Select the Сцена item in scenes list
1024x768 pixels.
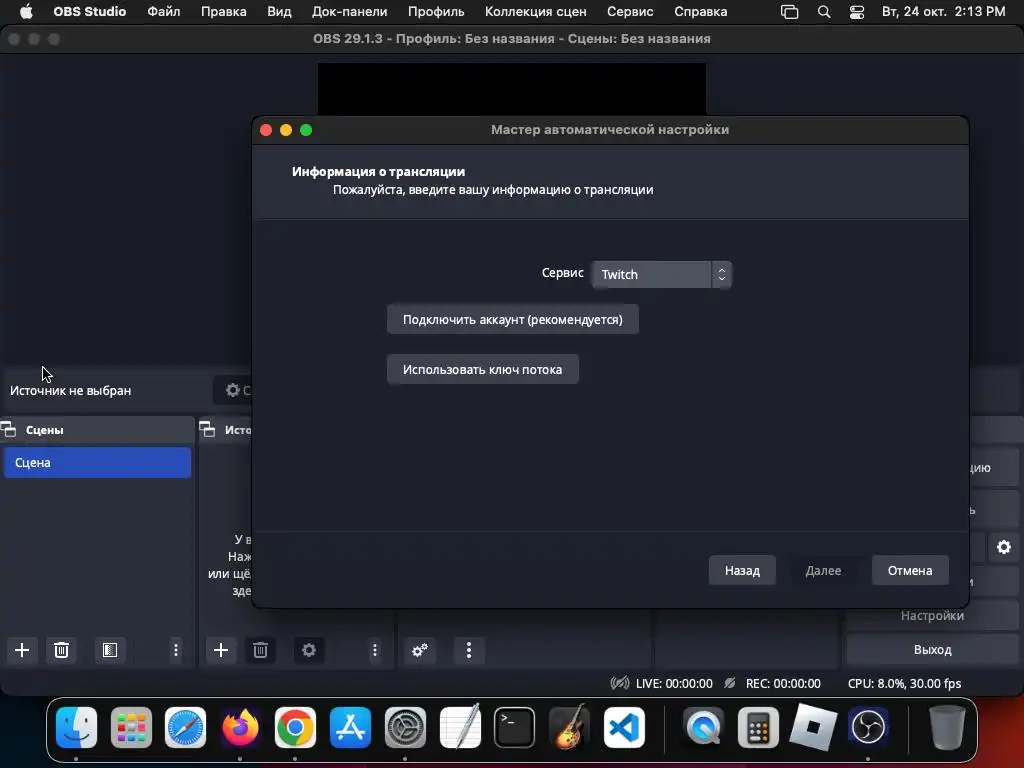tap(97, 462)
